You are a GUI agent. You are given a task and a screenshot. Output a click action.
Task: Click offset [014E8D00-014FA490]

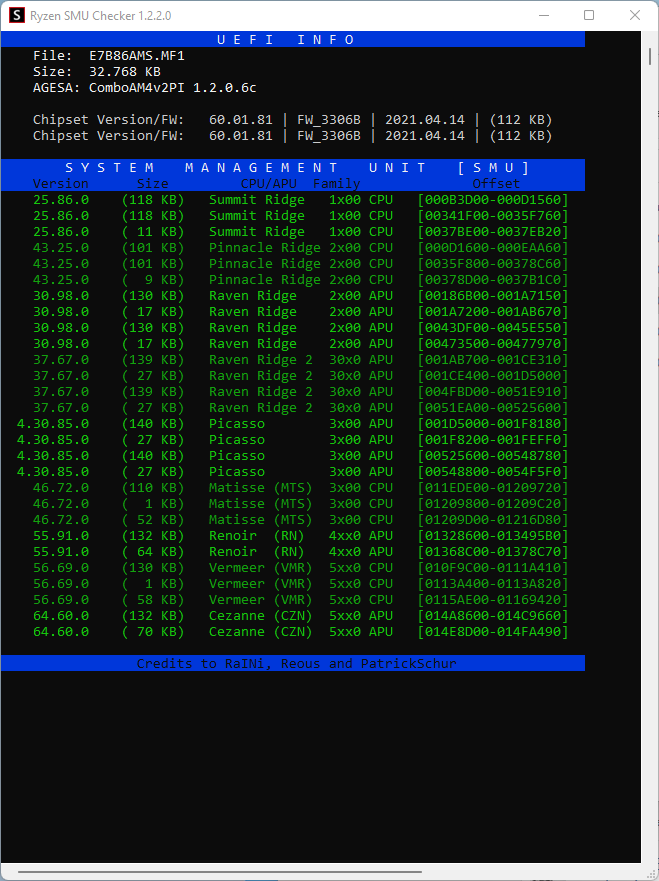pyautogui.click(x=493, y=632)
